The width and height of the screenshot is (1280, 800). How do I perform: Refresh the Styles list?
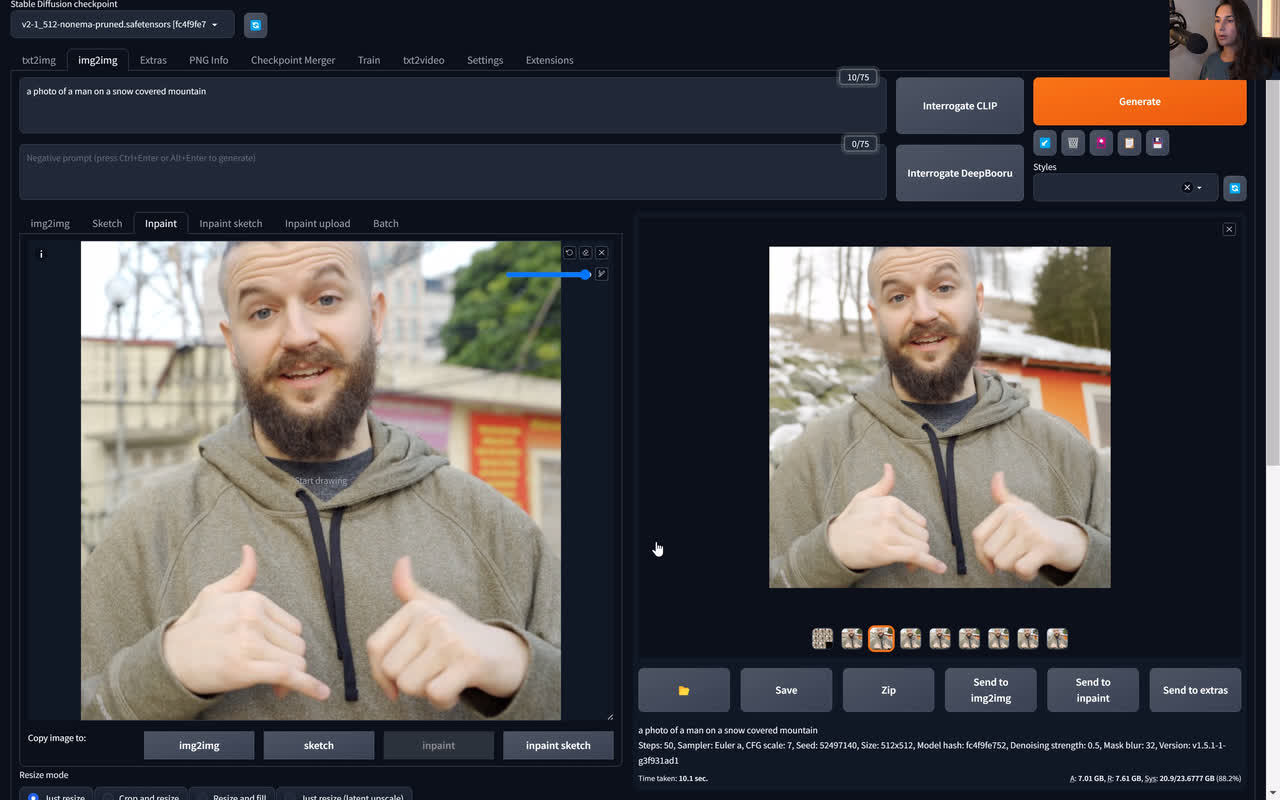pos(1235,187)
